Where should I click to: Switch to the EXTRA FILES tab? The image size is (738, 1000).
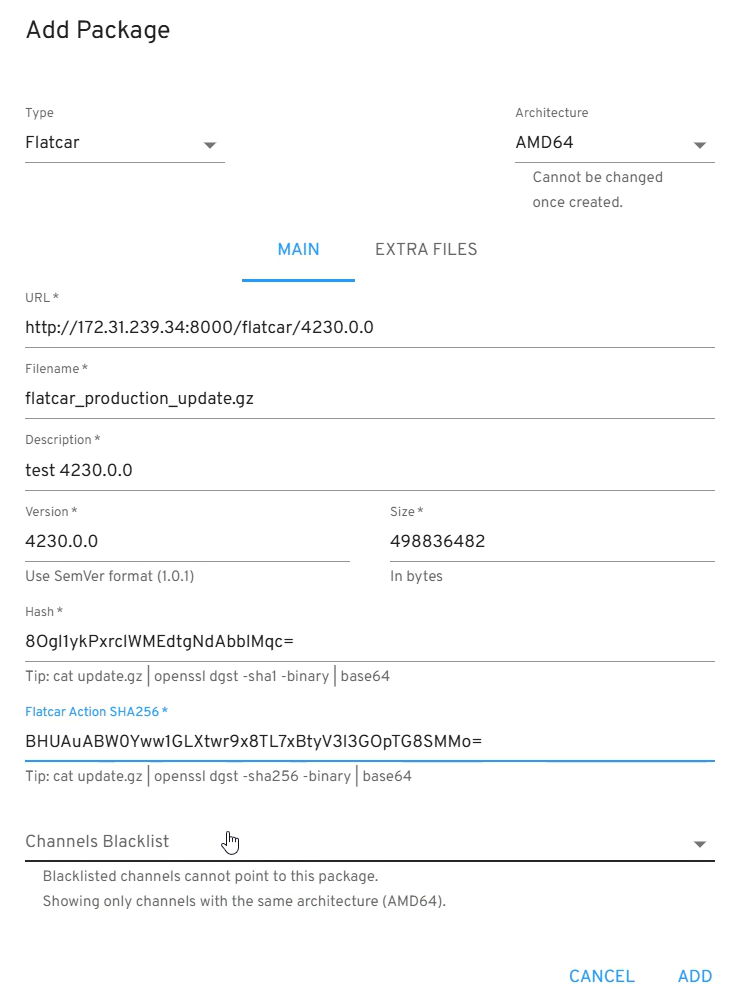click(426, 250)
